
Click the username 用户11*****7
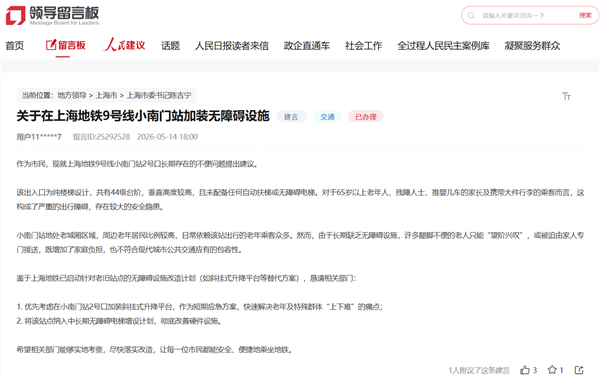point(39,137)
